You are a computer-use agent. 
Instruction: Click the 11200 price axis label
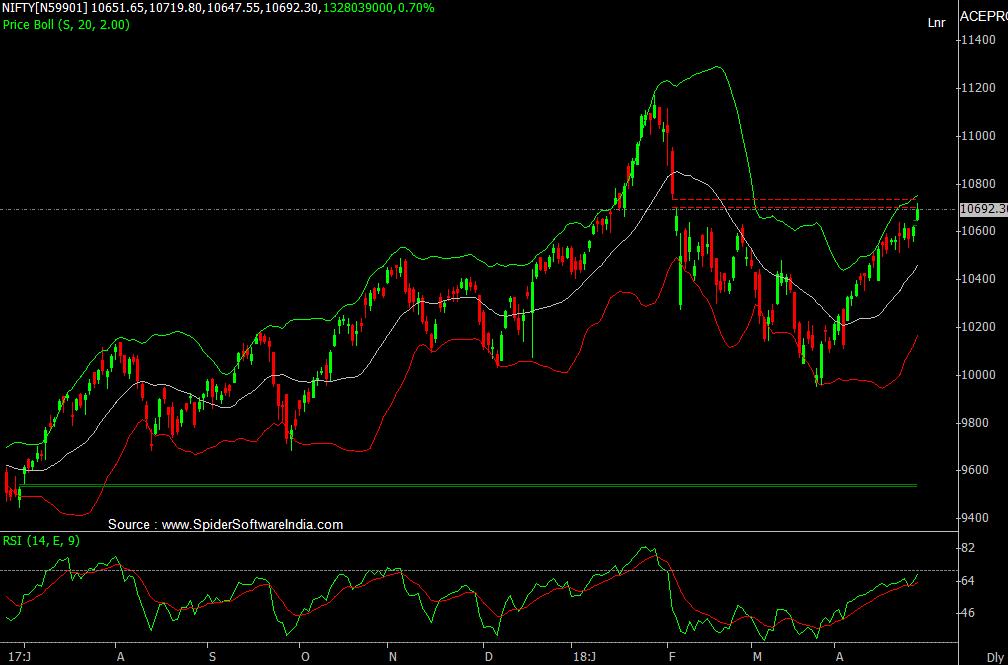[x=977, y=88]
